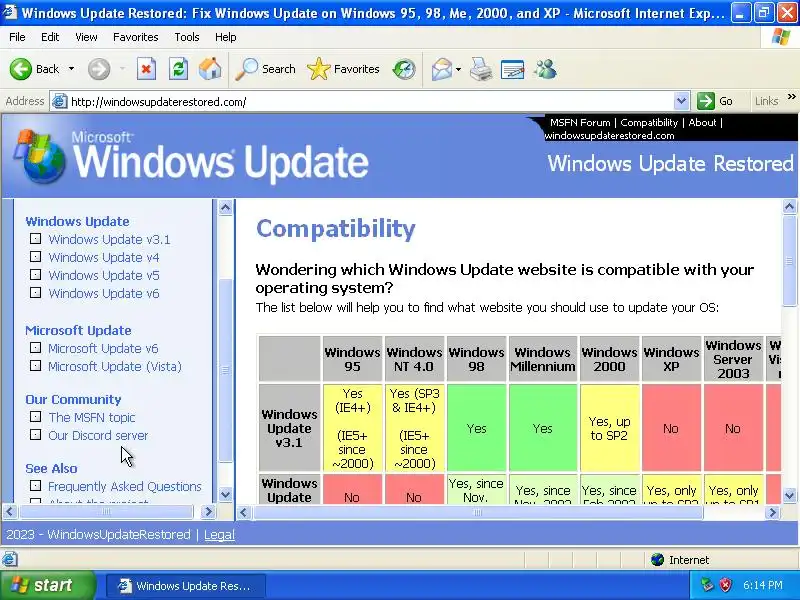Click the Windows Server 2003 column header
The width and height of the screenshot is (800, 600).
(733, 359)
